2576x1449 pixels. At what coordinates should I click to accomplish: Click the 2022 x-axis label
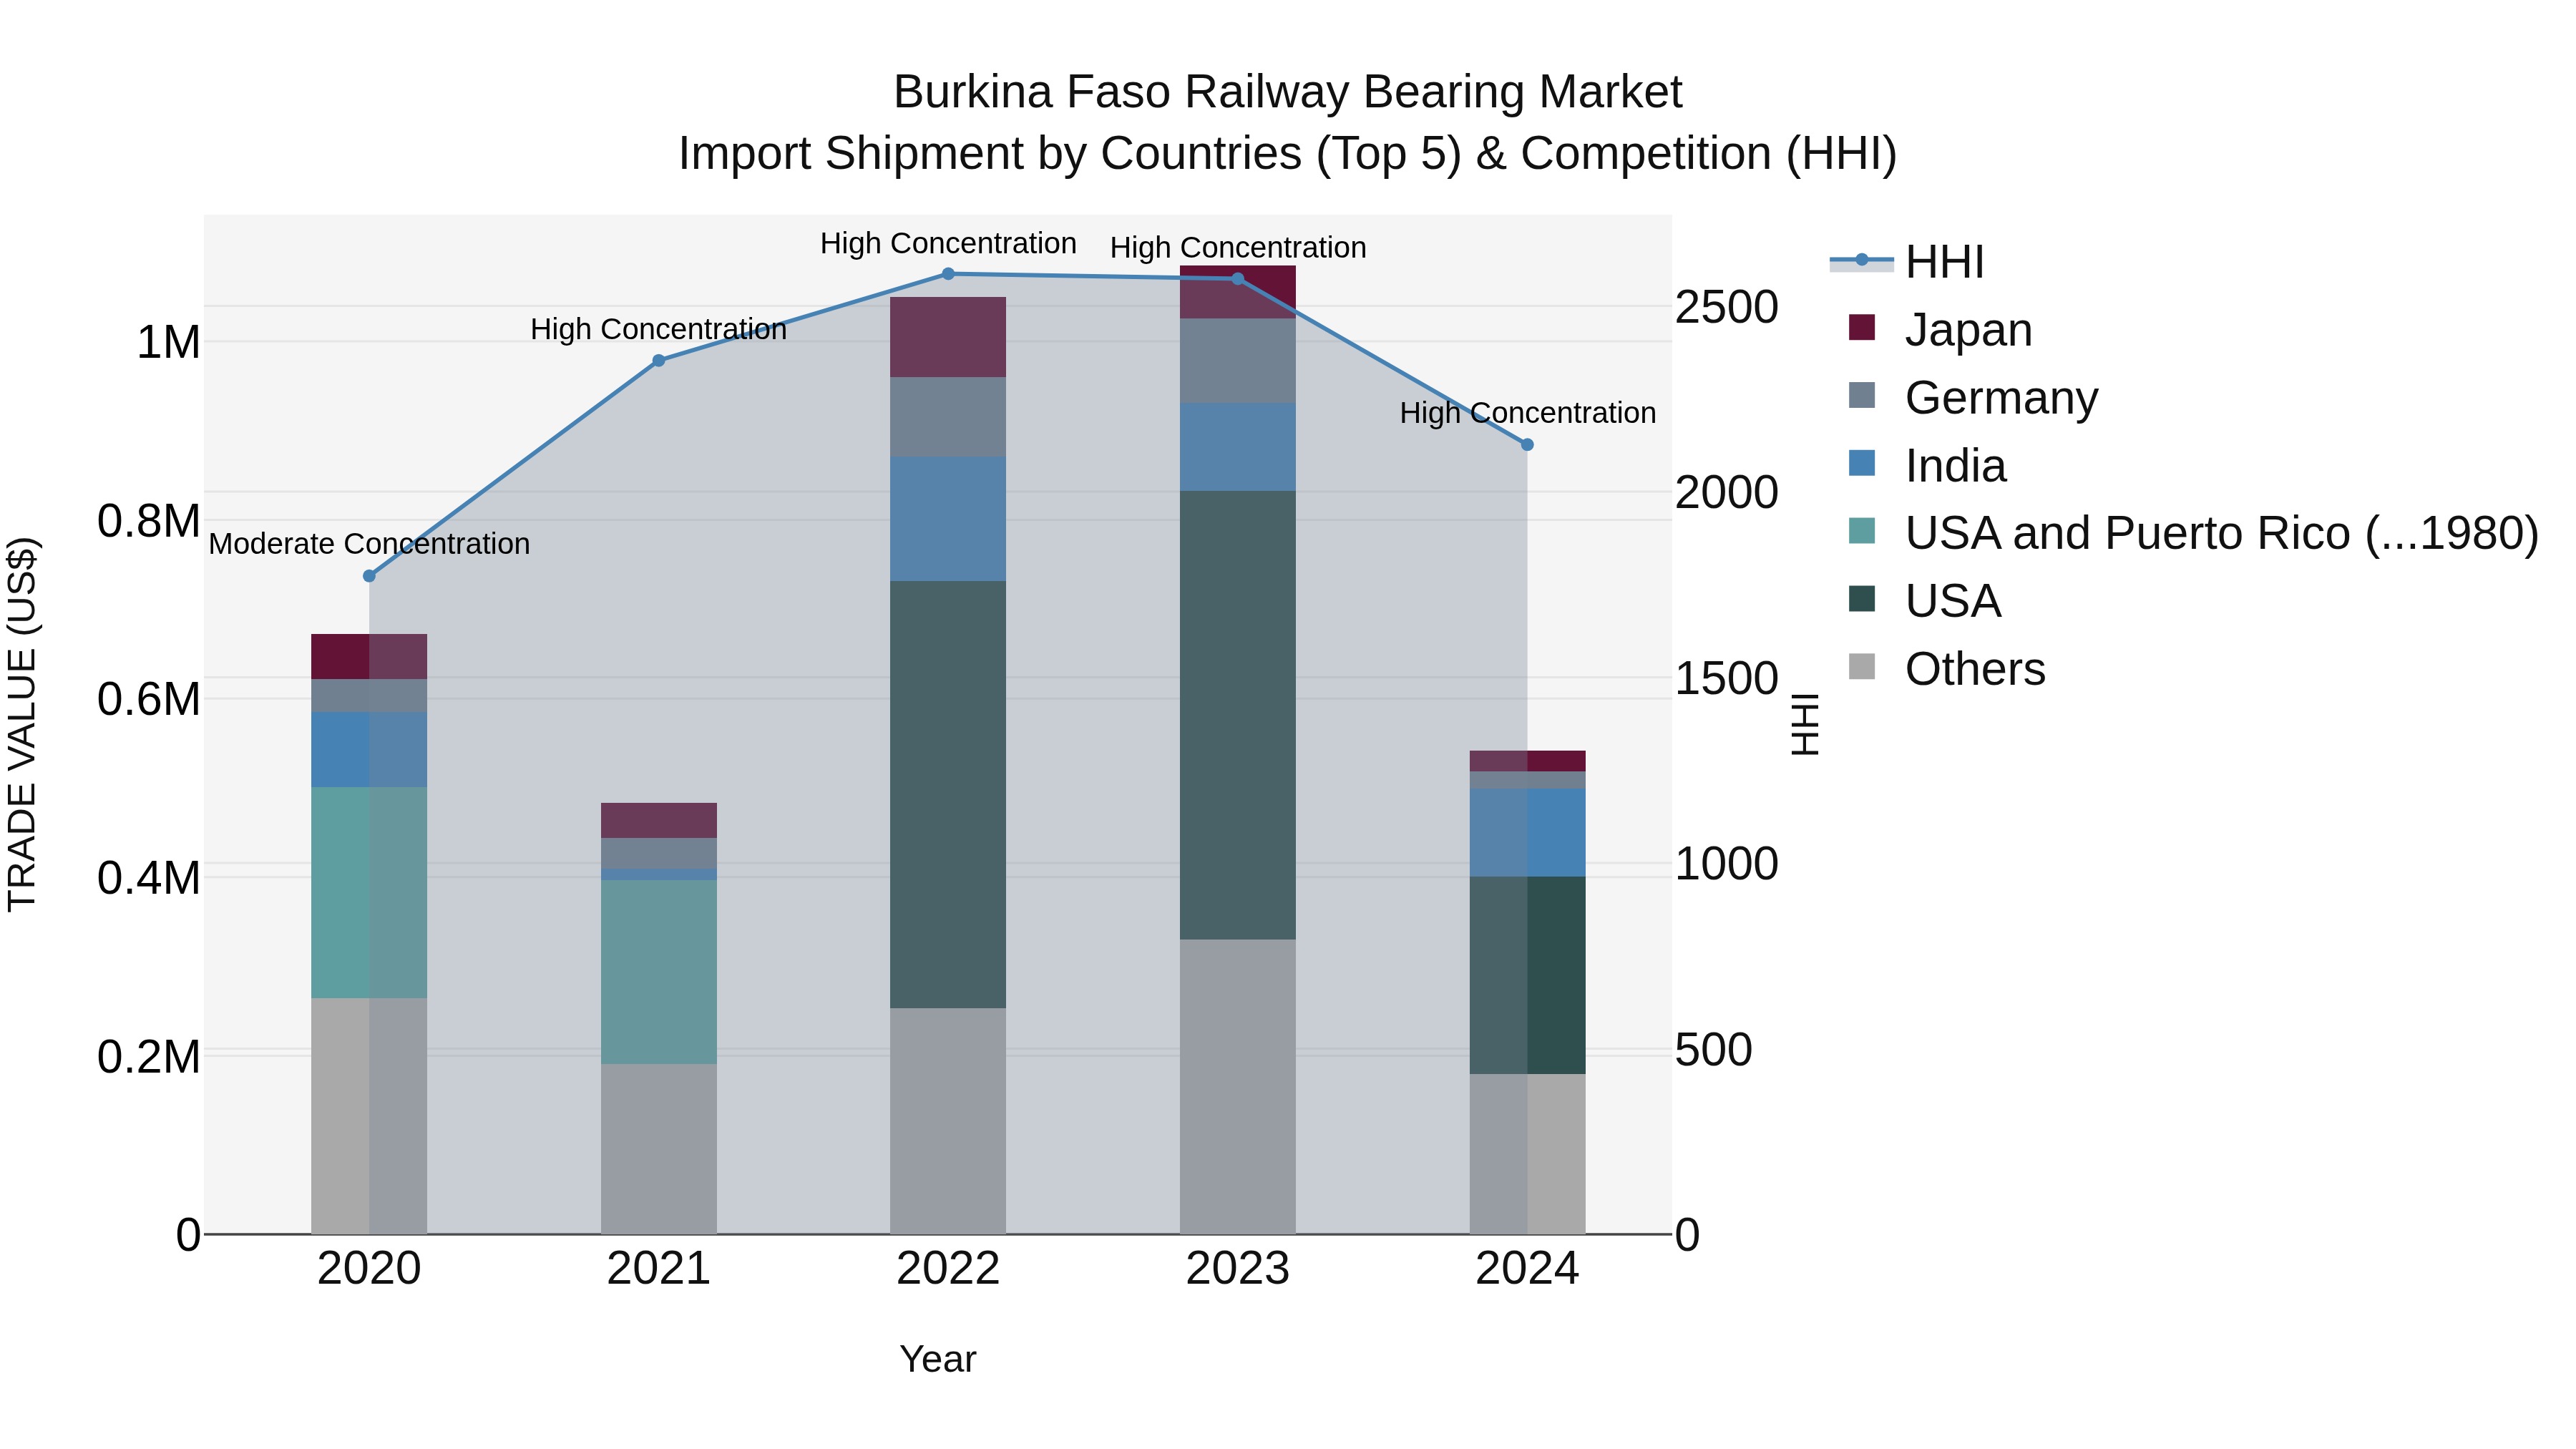click(x=948, y=1269)
